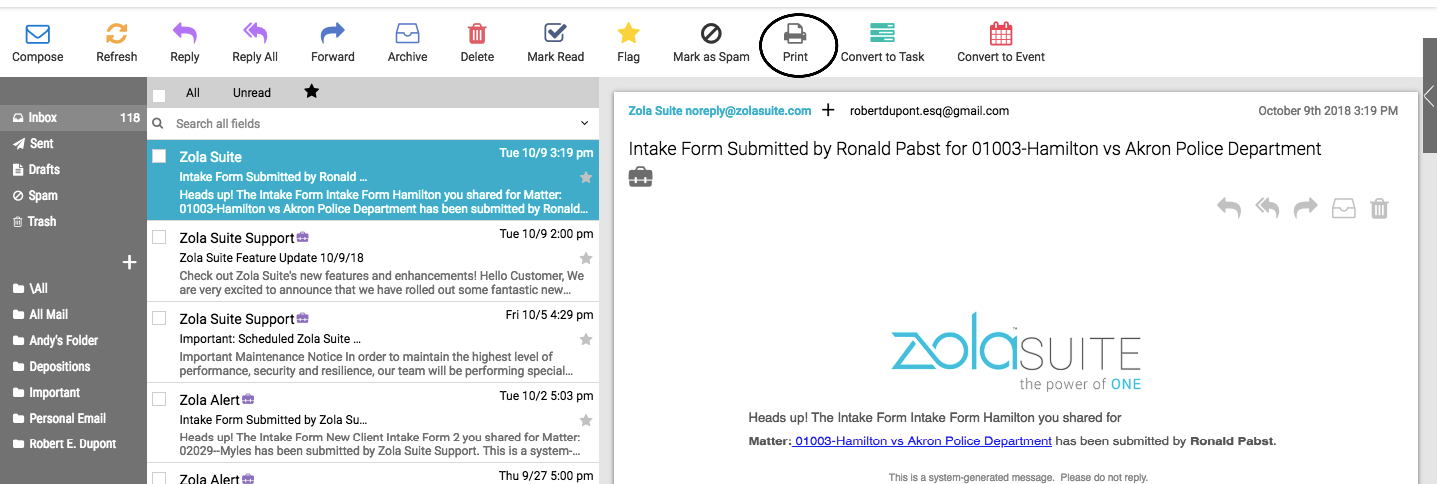This screenshot has height=484, width=1437.
Task: Collapse the right side panel arrow
Action: pos(1430,95)
